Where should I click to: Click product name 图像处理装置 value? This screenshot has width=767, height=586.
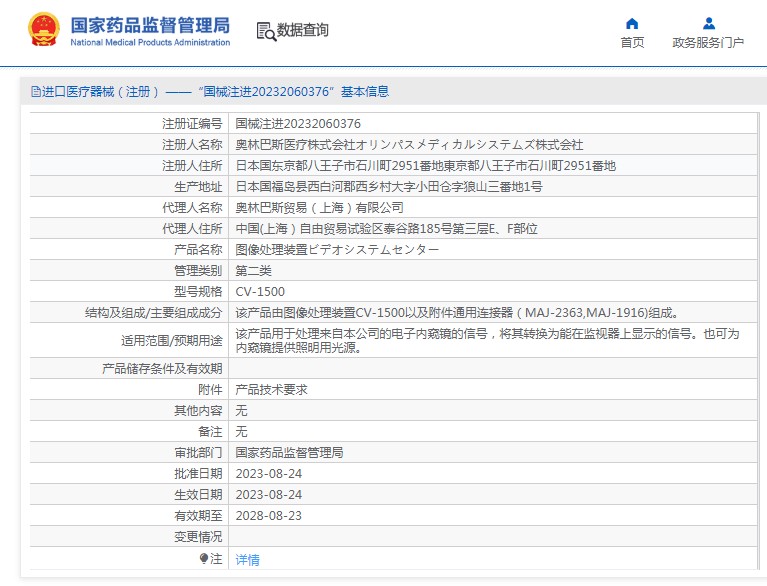(x=337, y=250)
